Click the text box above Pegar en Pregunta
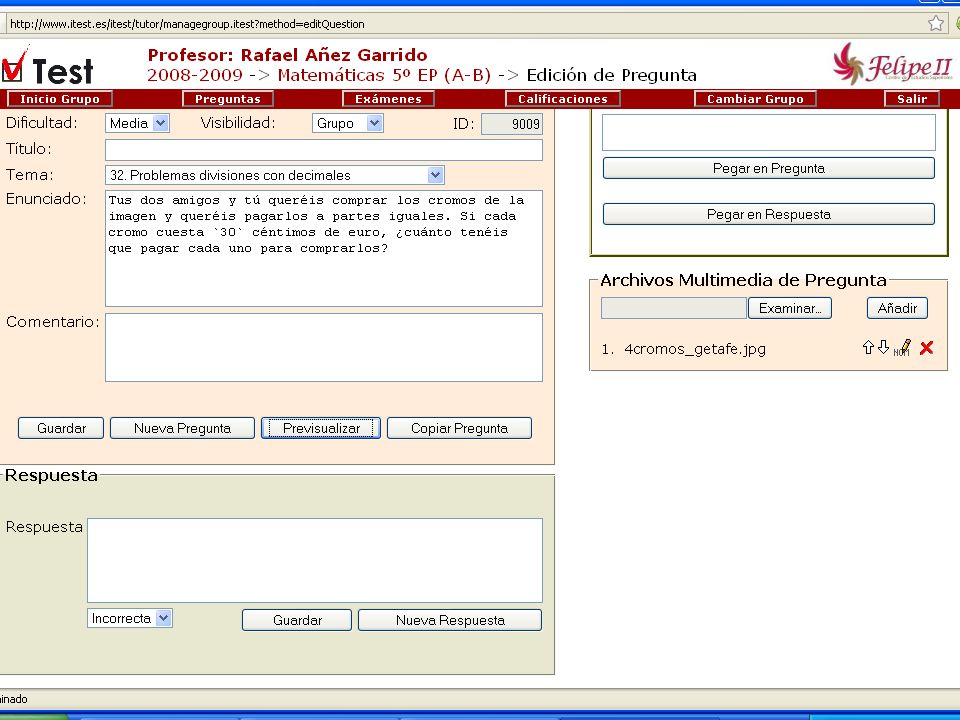This screenshot has height=720, width=960. pos(768,132)
